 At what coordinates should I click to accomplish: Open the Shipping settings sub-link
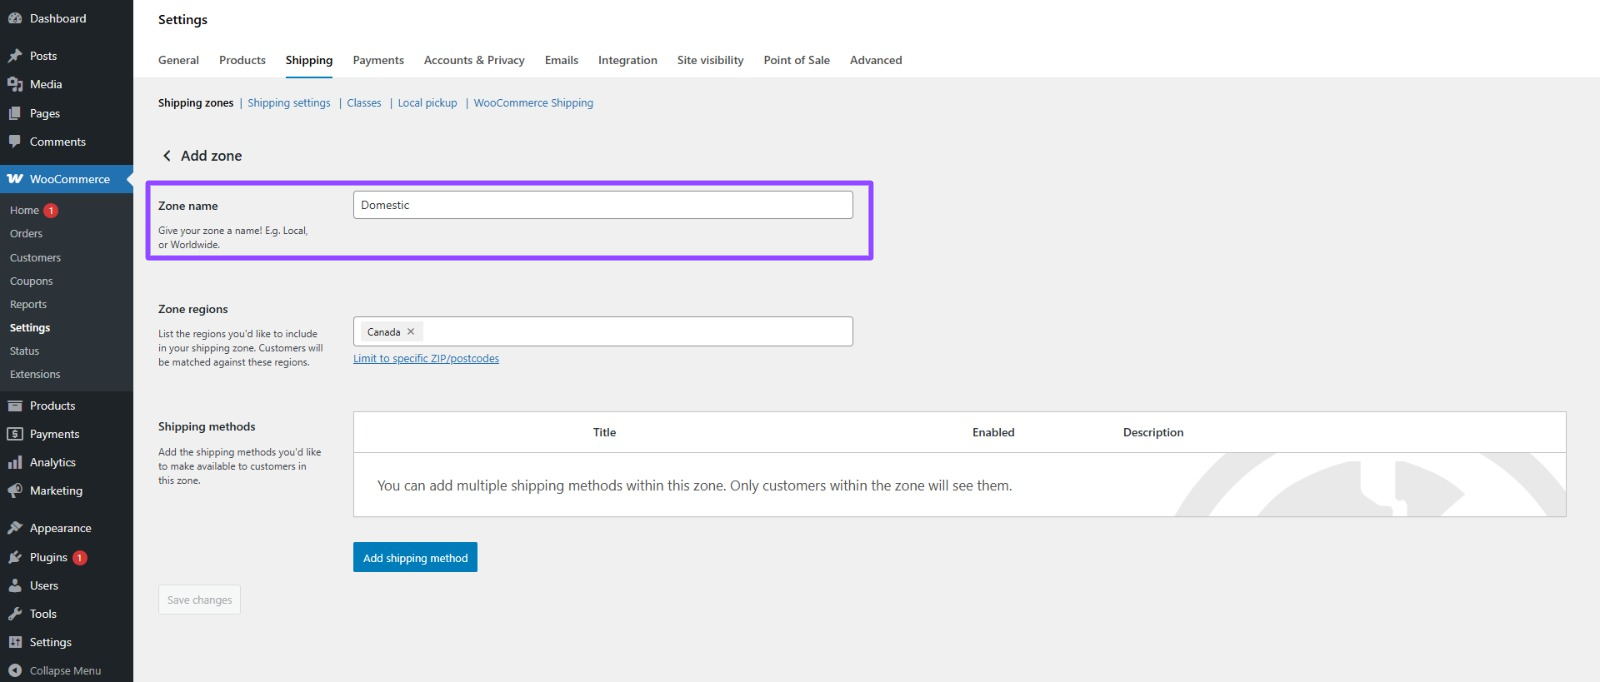tap(289, 103)
